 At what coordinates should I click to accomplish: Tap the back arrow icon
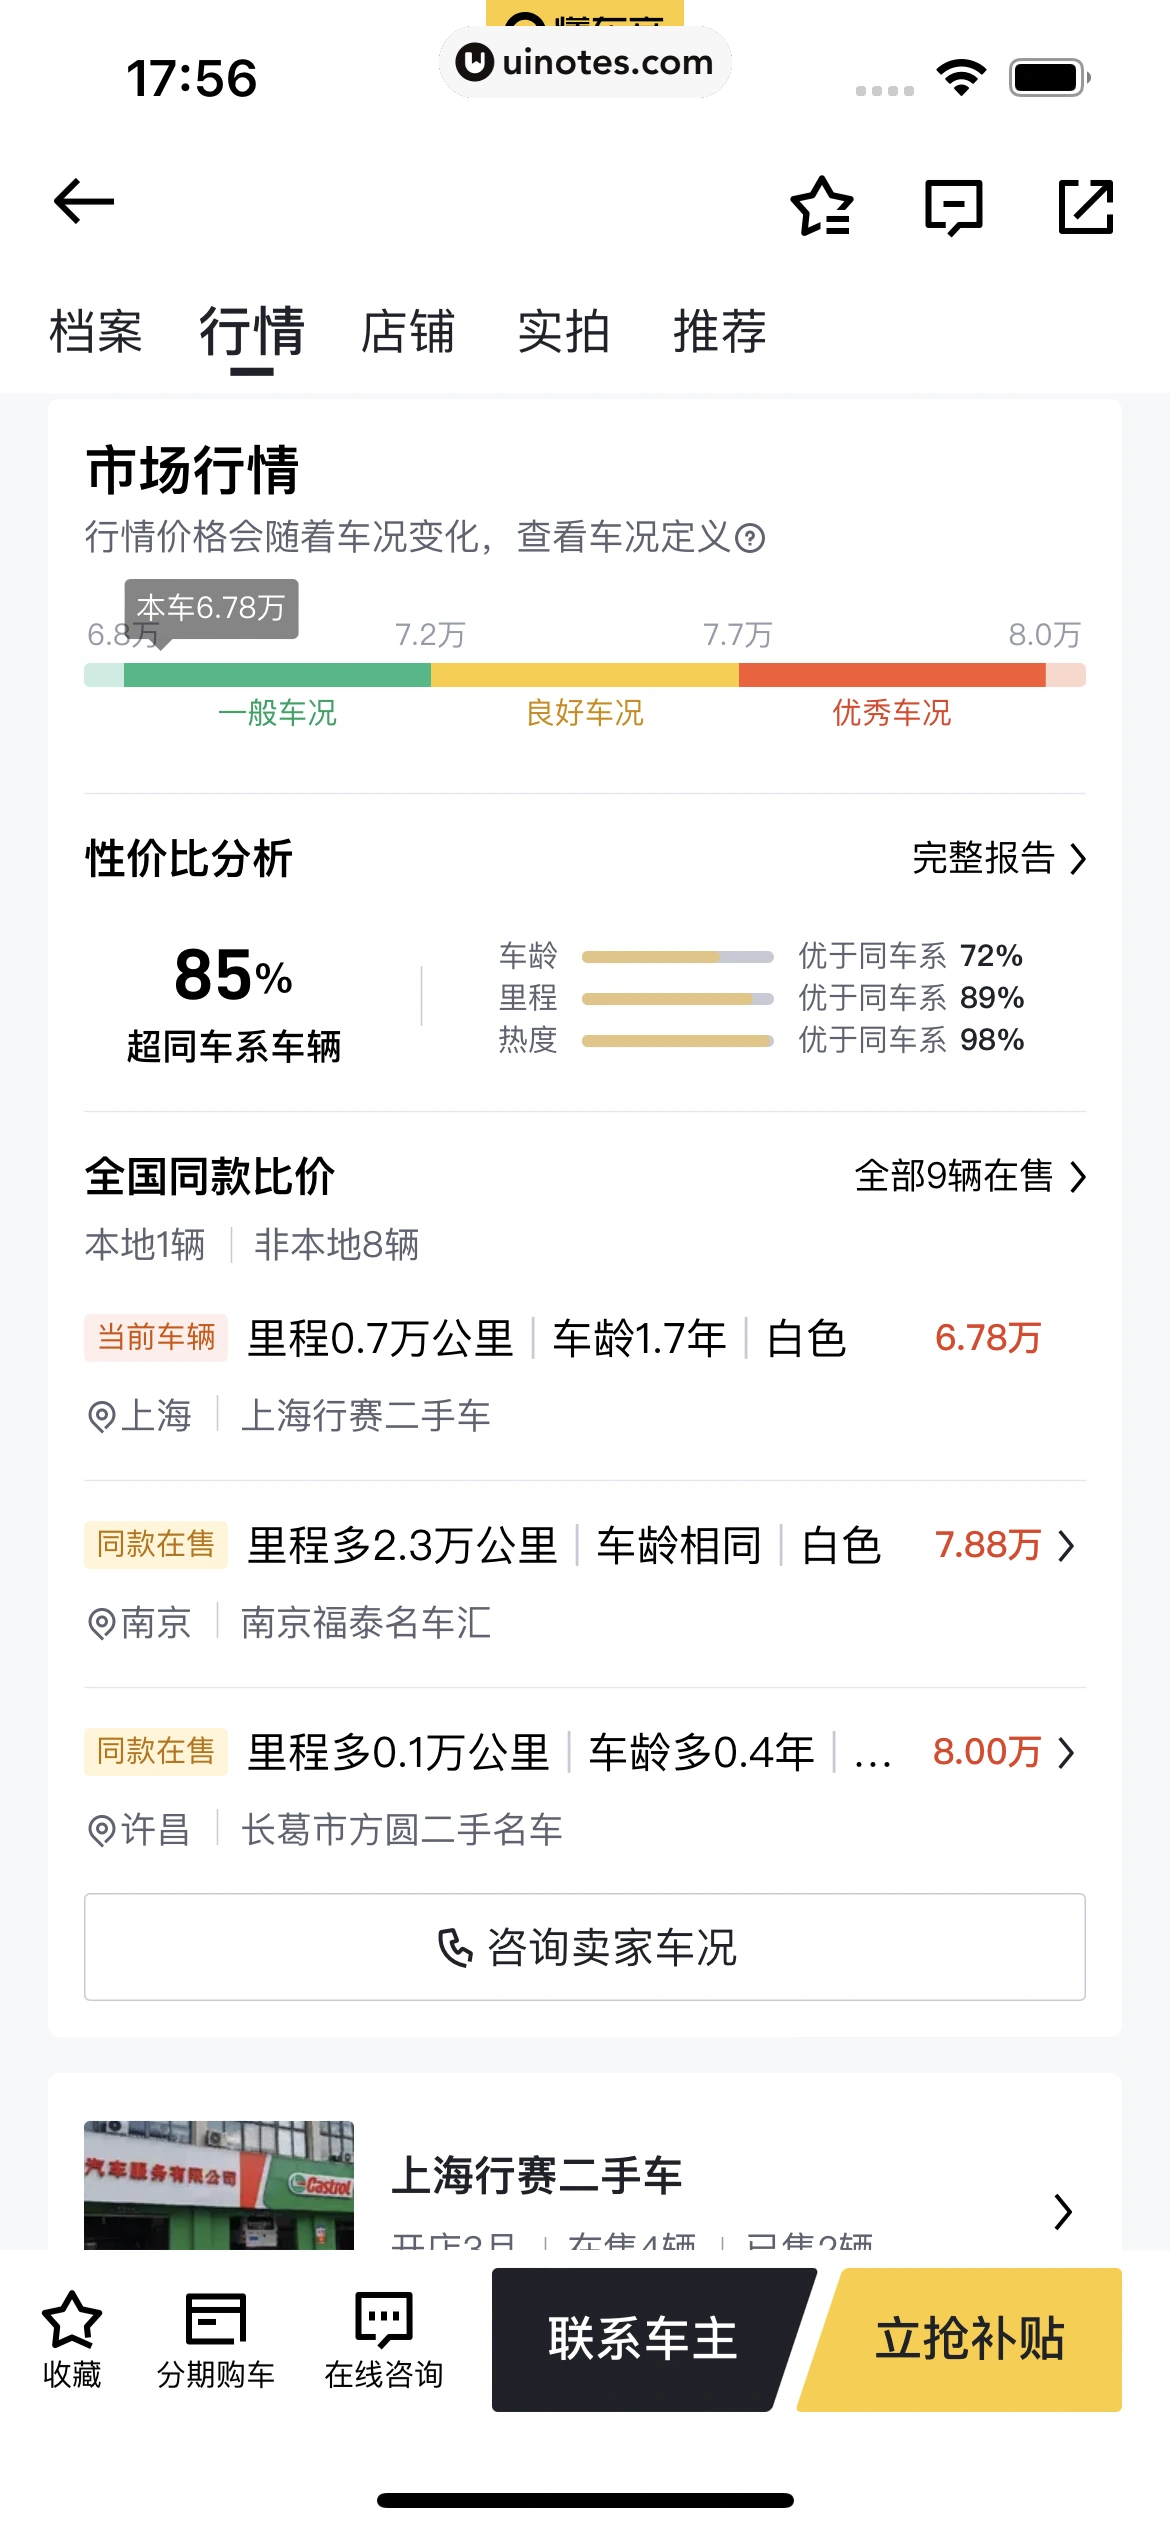click(x=84, y=203)
